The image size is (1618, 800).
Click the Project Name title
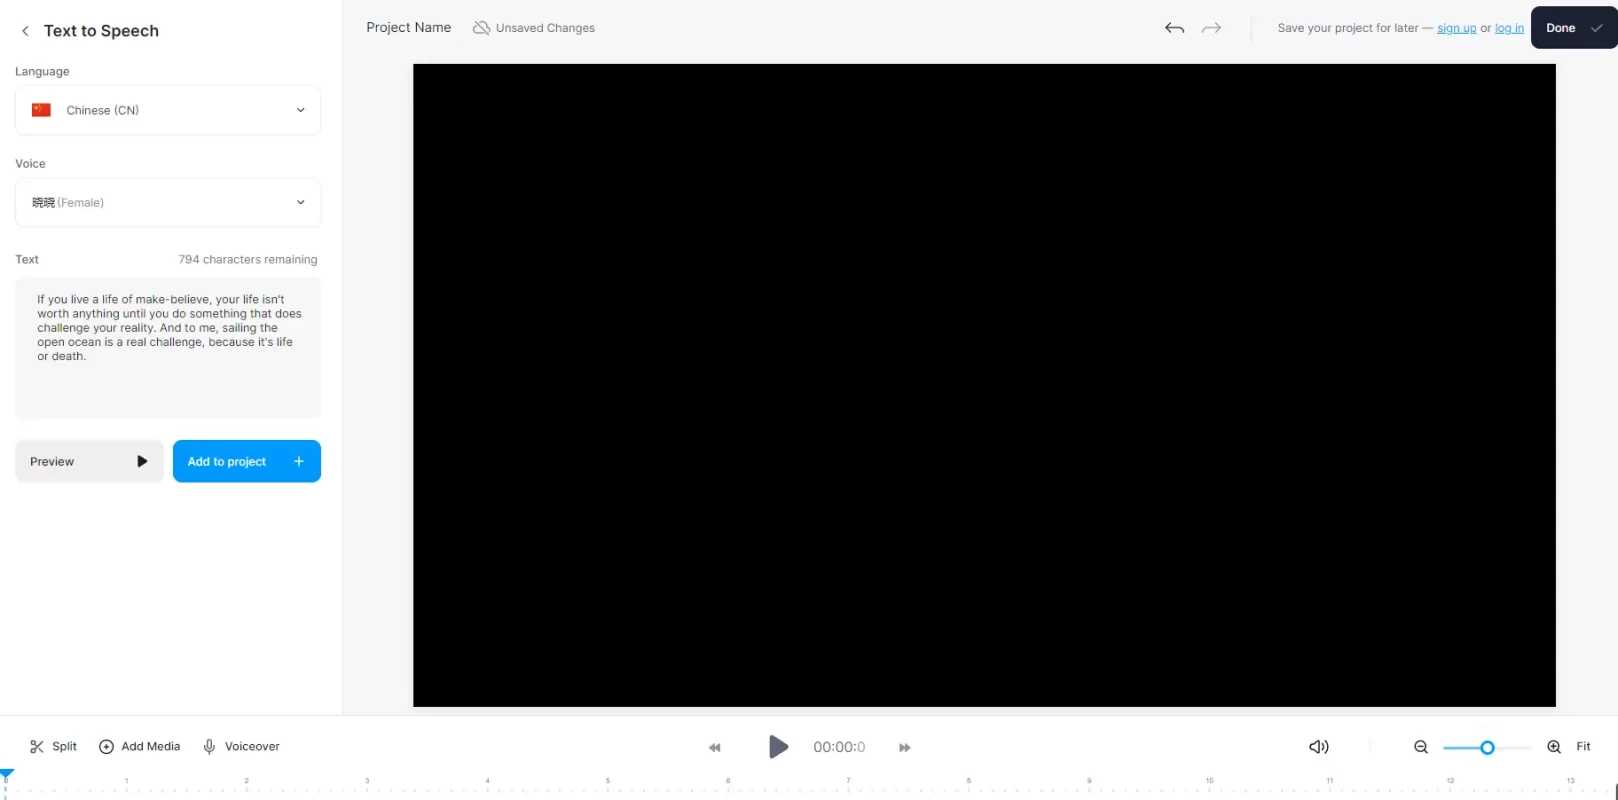[x=408, y=28]
